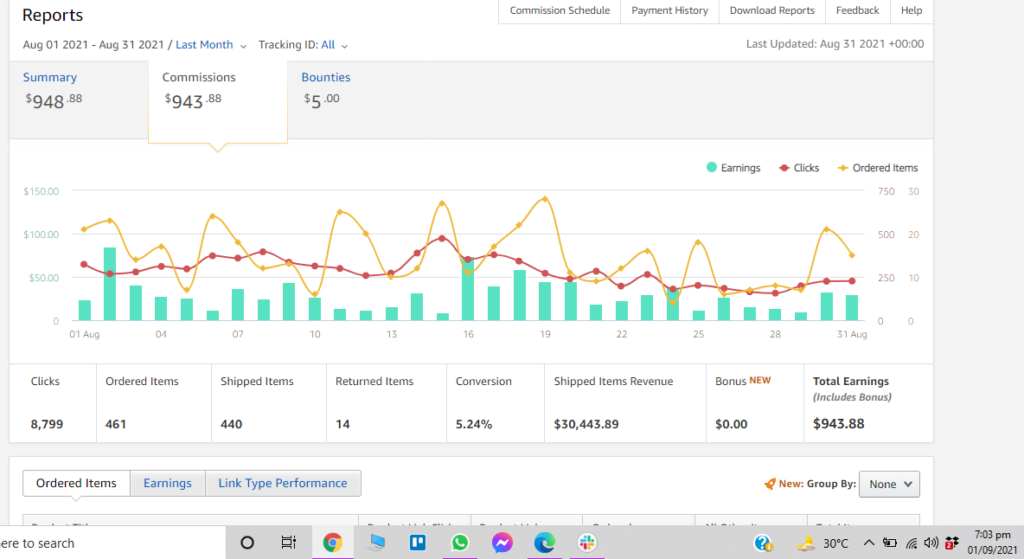1024x559 pixels.
Task: Click the tallest earnings bar on 02 Aug
Action: coord(110,284)
